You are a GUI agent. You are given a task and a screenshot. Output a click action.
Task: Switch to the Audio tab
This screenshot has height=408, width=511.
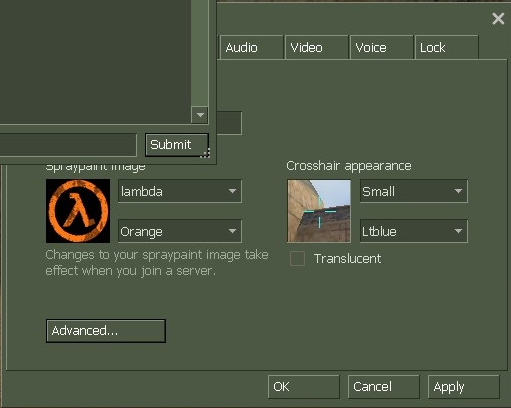click(x=252, y=47)
